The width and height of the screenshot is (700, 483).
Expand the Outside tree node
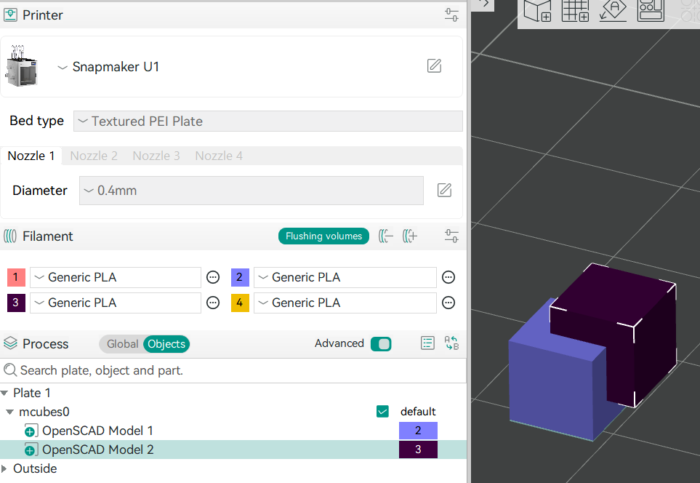(6, 468)
